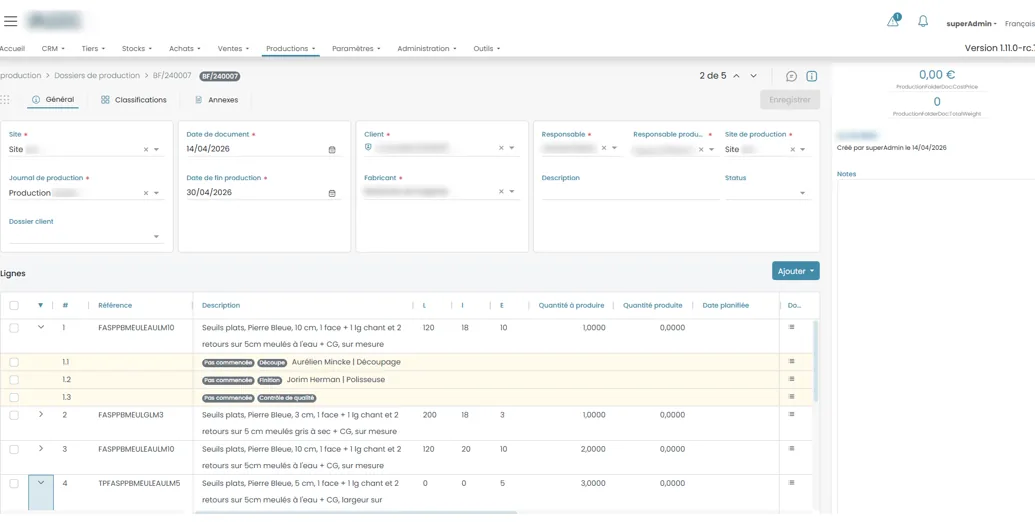Tick checkbox for line 1
Viewport: 1035px width, 522px height.
pos(14,328)
